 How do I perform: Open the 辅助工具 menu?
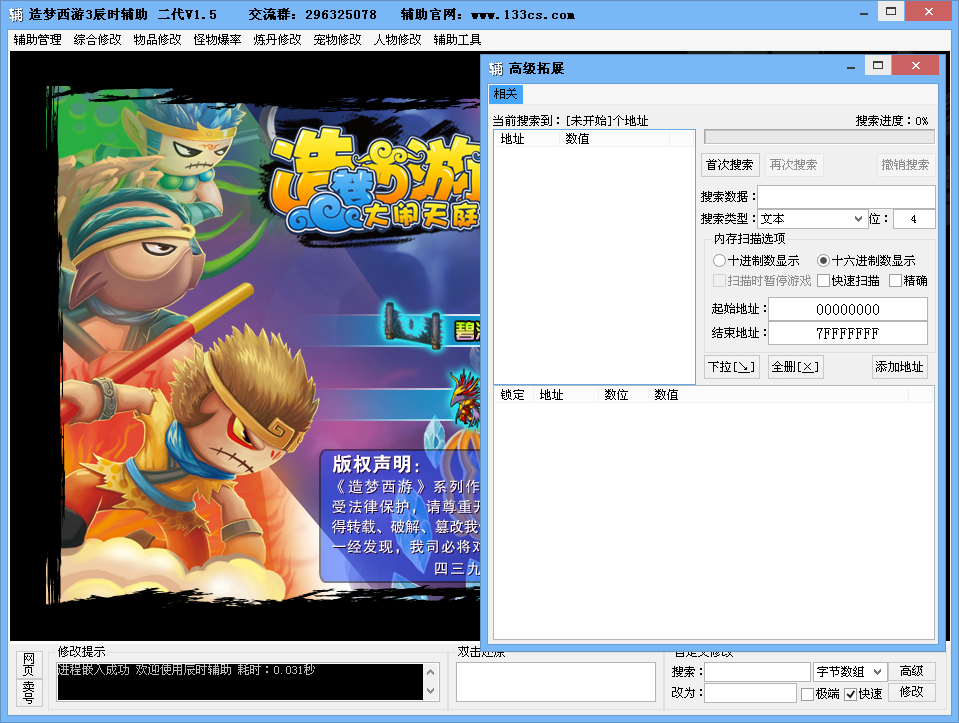pos(457,40)
